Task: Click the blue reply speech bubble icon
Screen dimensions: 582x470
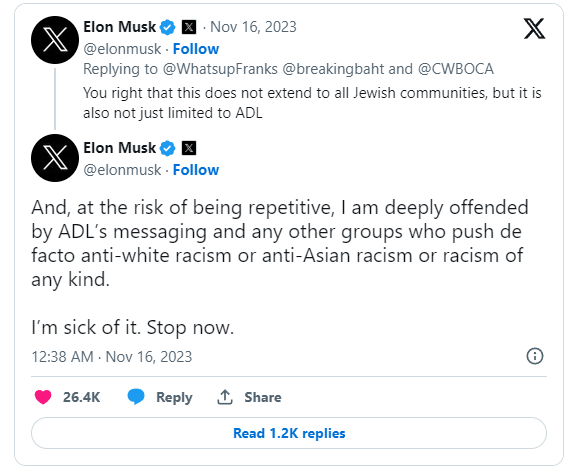Action: coord(136,396)
